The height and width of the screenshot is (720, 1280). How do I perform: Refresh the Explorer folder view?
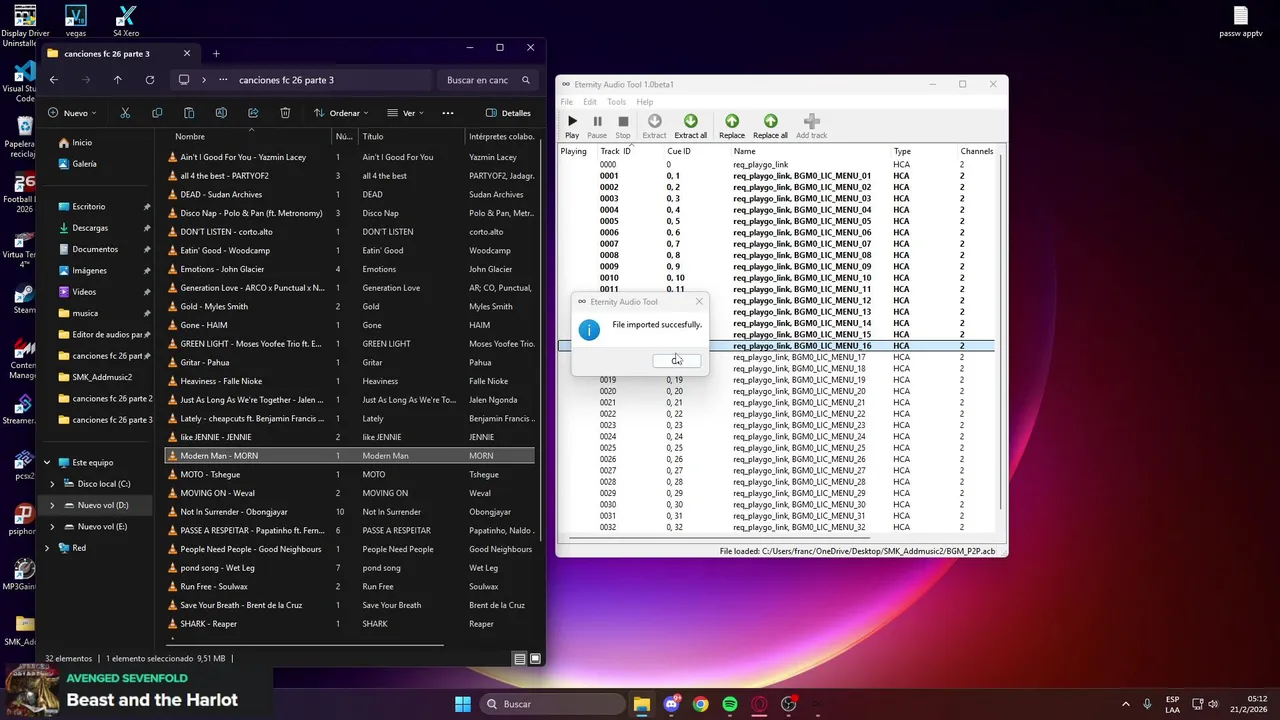coord(150,80)
